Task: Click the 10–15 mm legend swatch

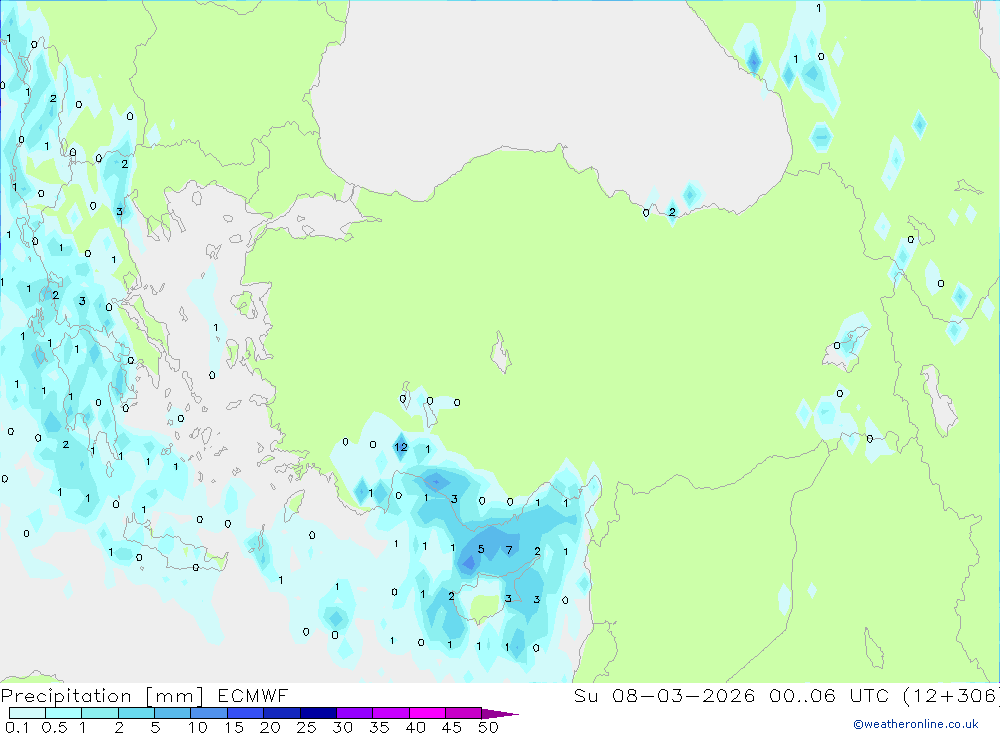Action: click(x=209, y=713)
